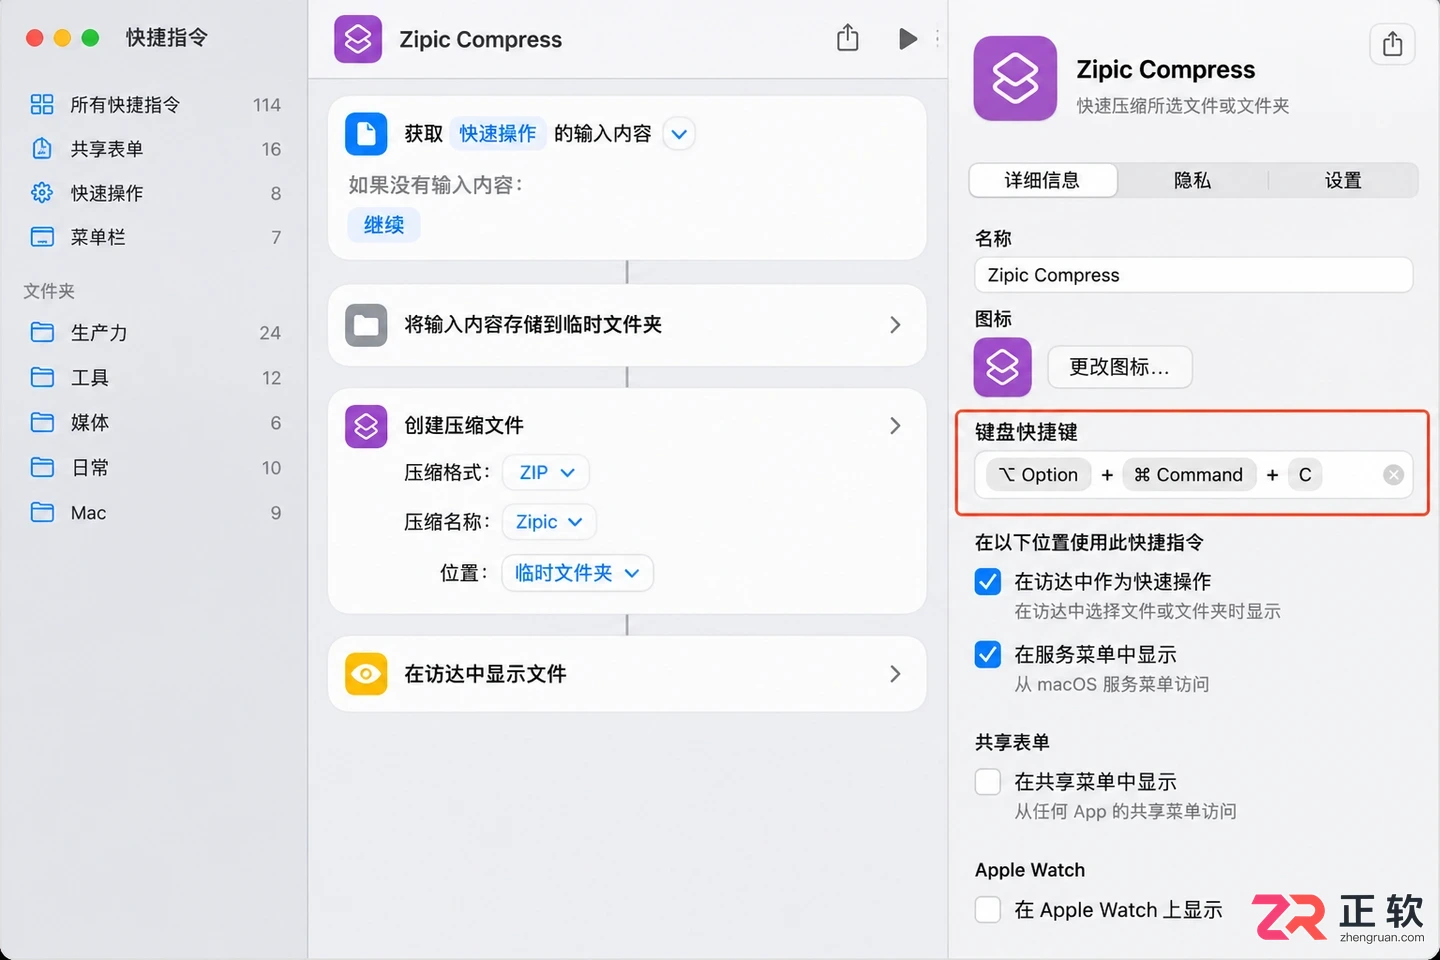Open the 媒体 folder icon
1440x960 pixels.
(42, 422)
